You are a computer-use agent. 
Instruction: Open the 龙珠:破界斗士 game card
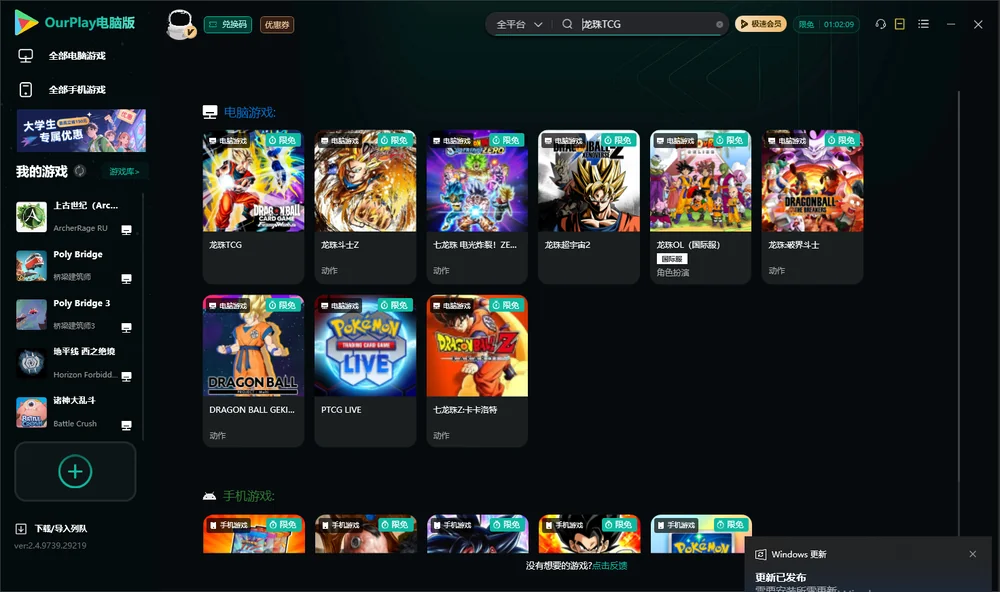click(x=812, y=207)
